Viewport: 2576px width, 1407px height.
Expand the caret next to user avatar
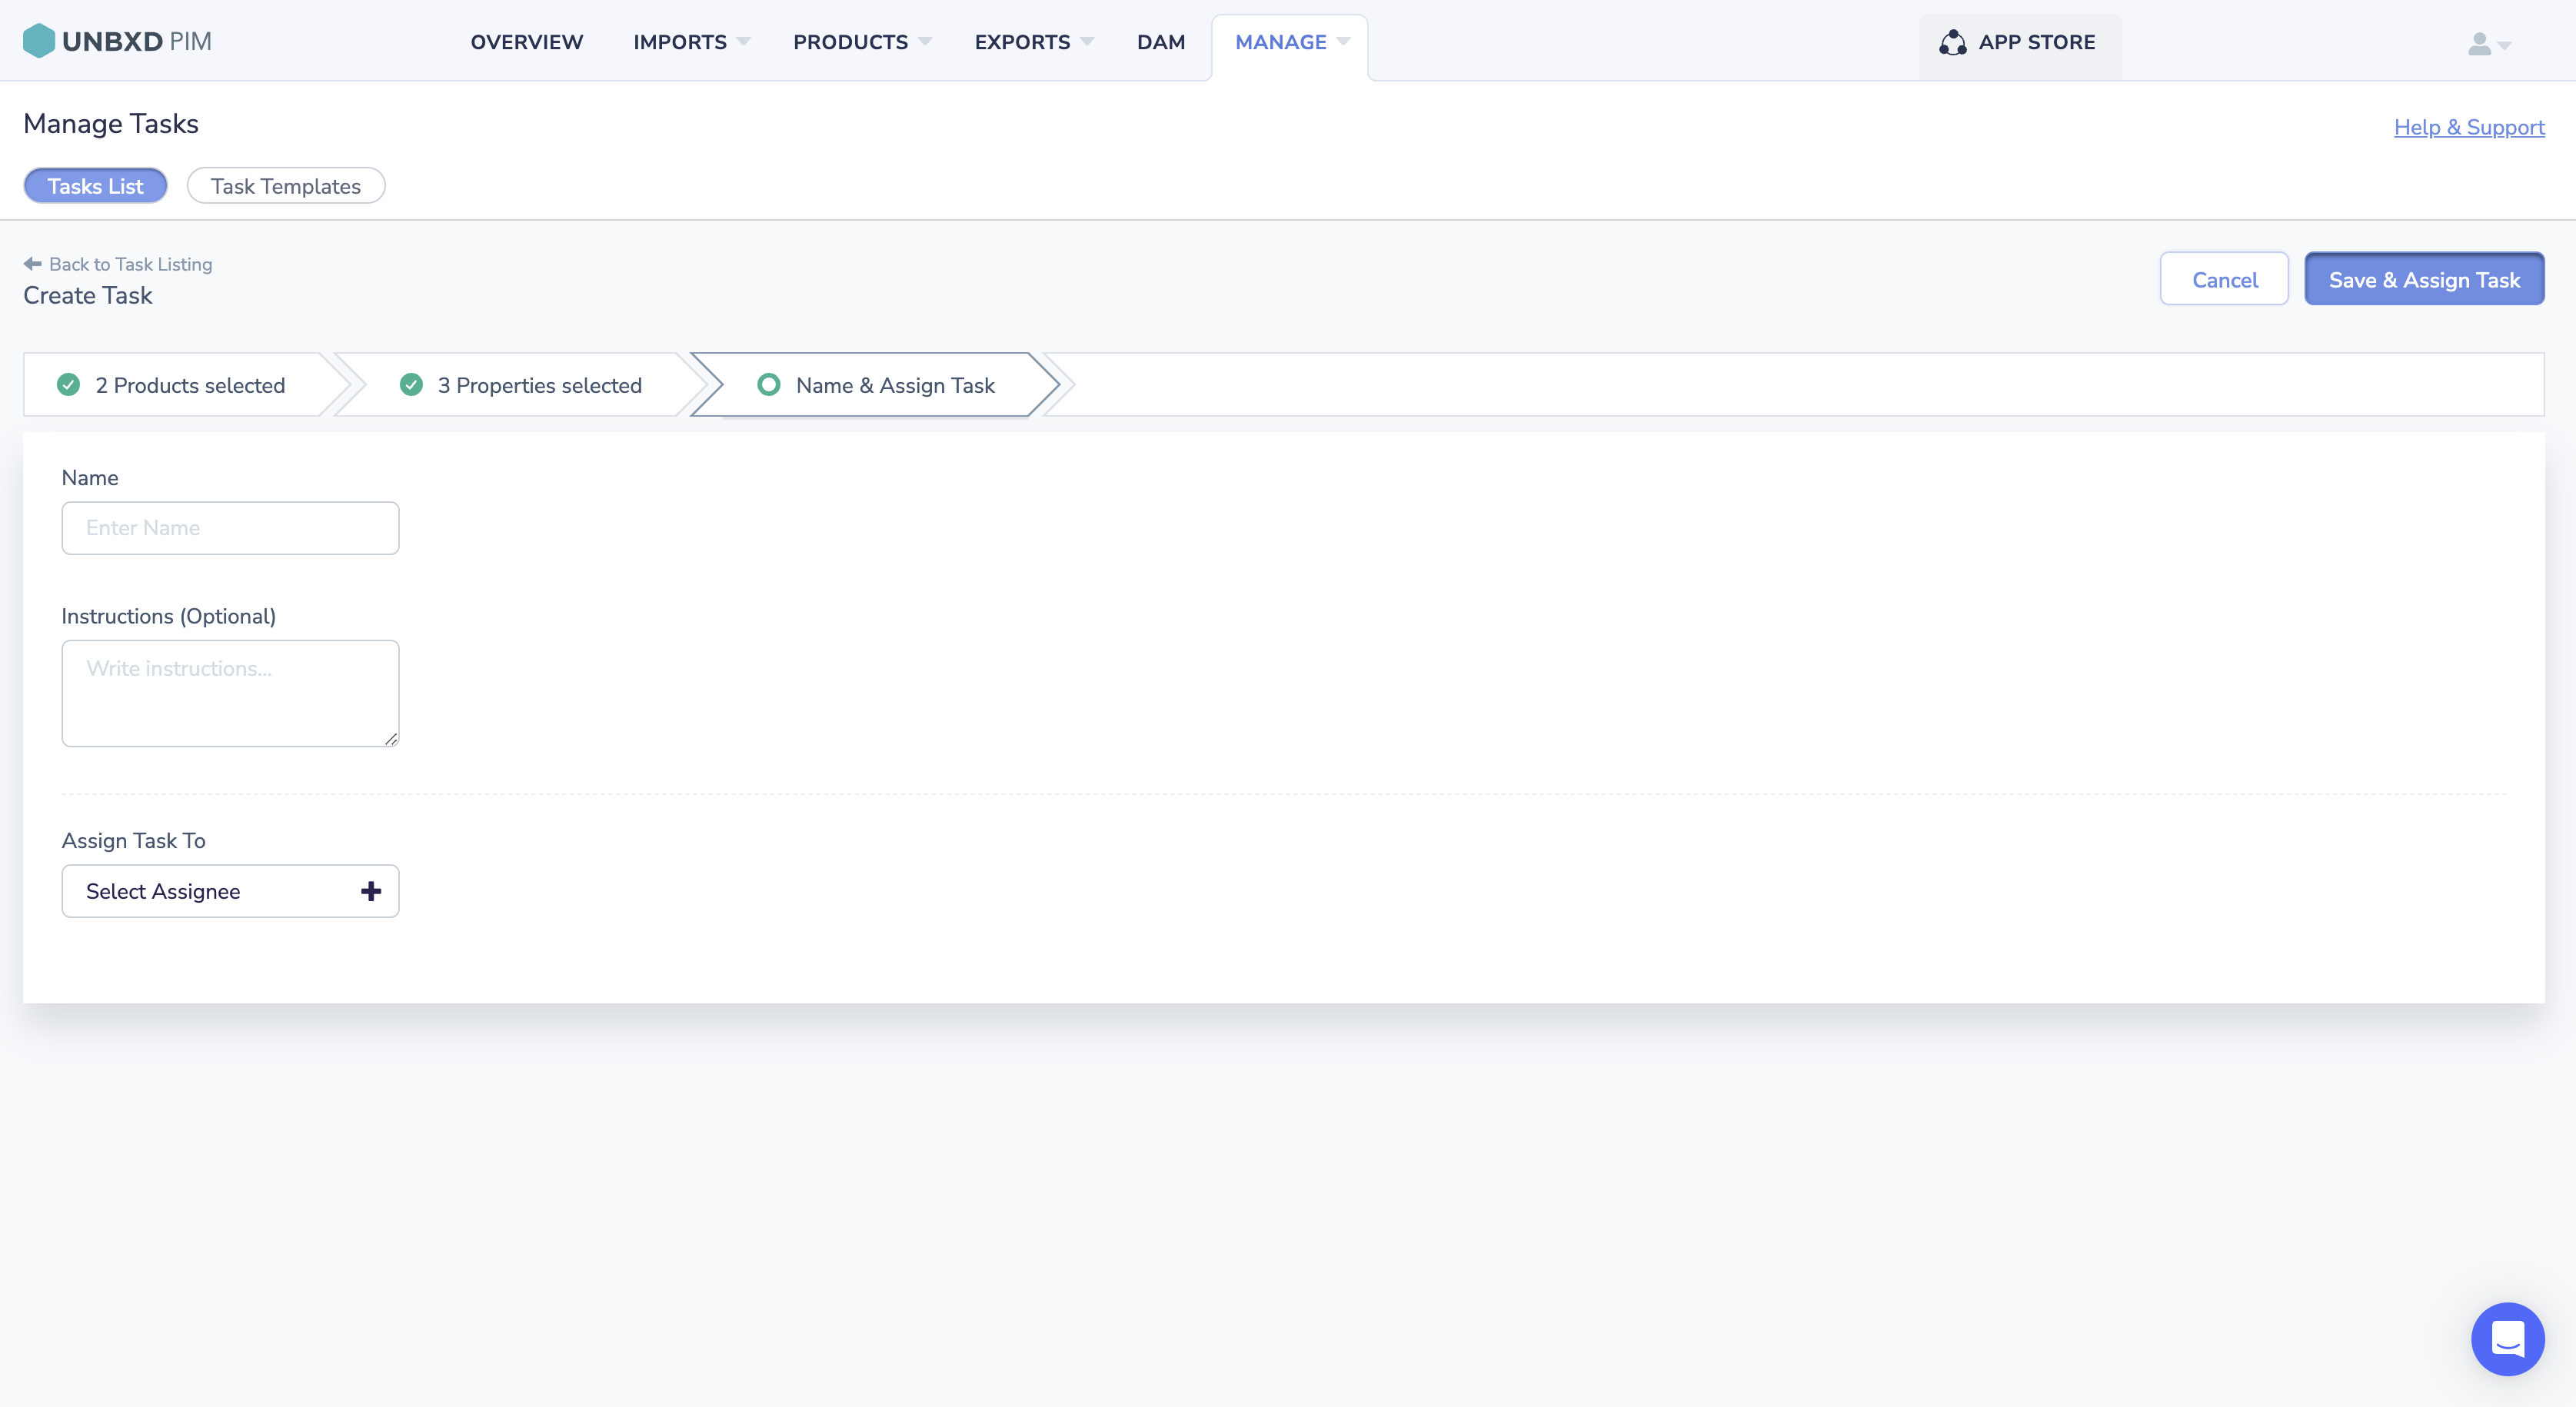pos(2504,45)
